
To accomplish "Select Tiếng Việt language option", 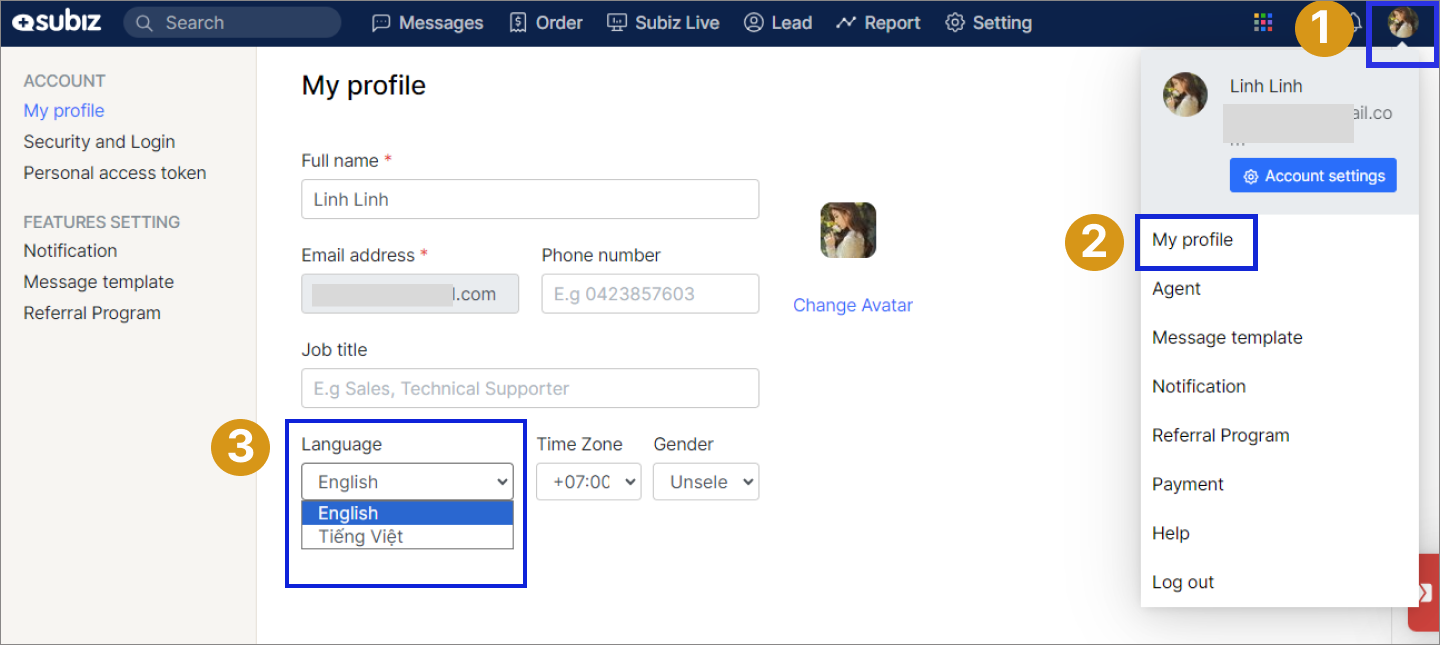I will [360, 537].
